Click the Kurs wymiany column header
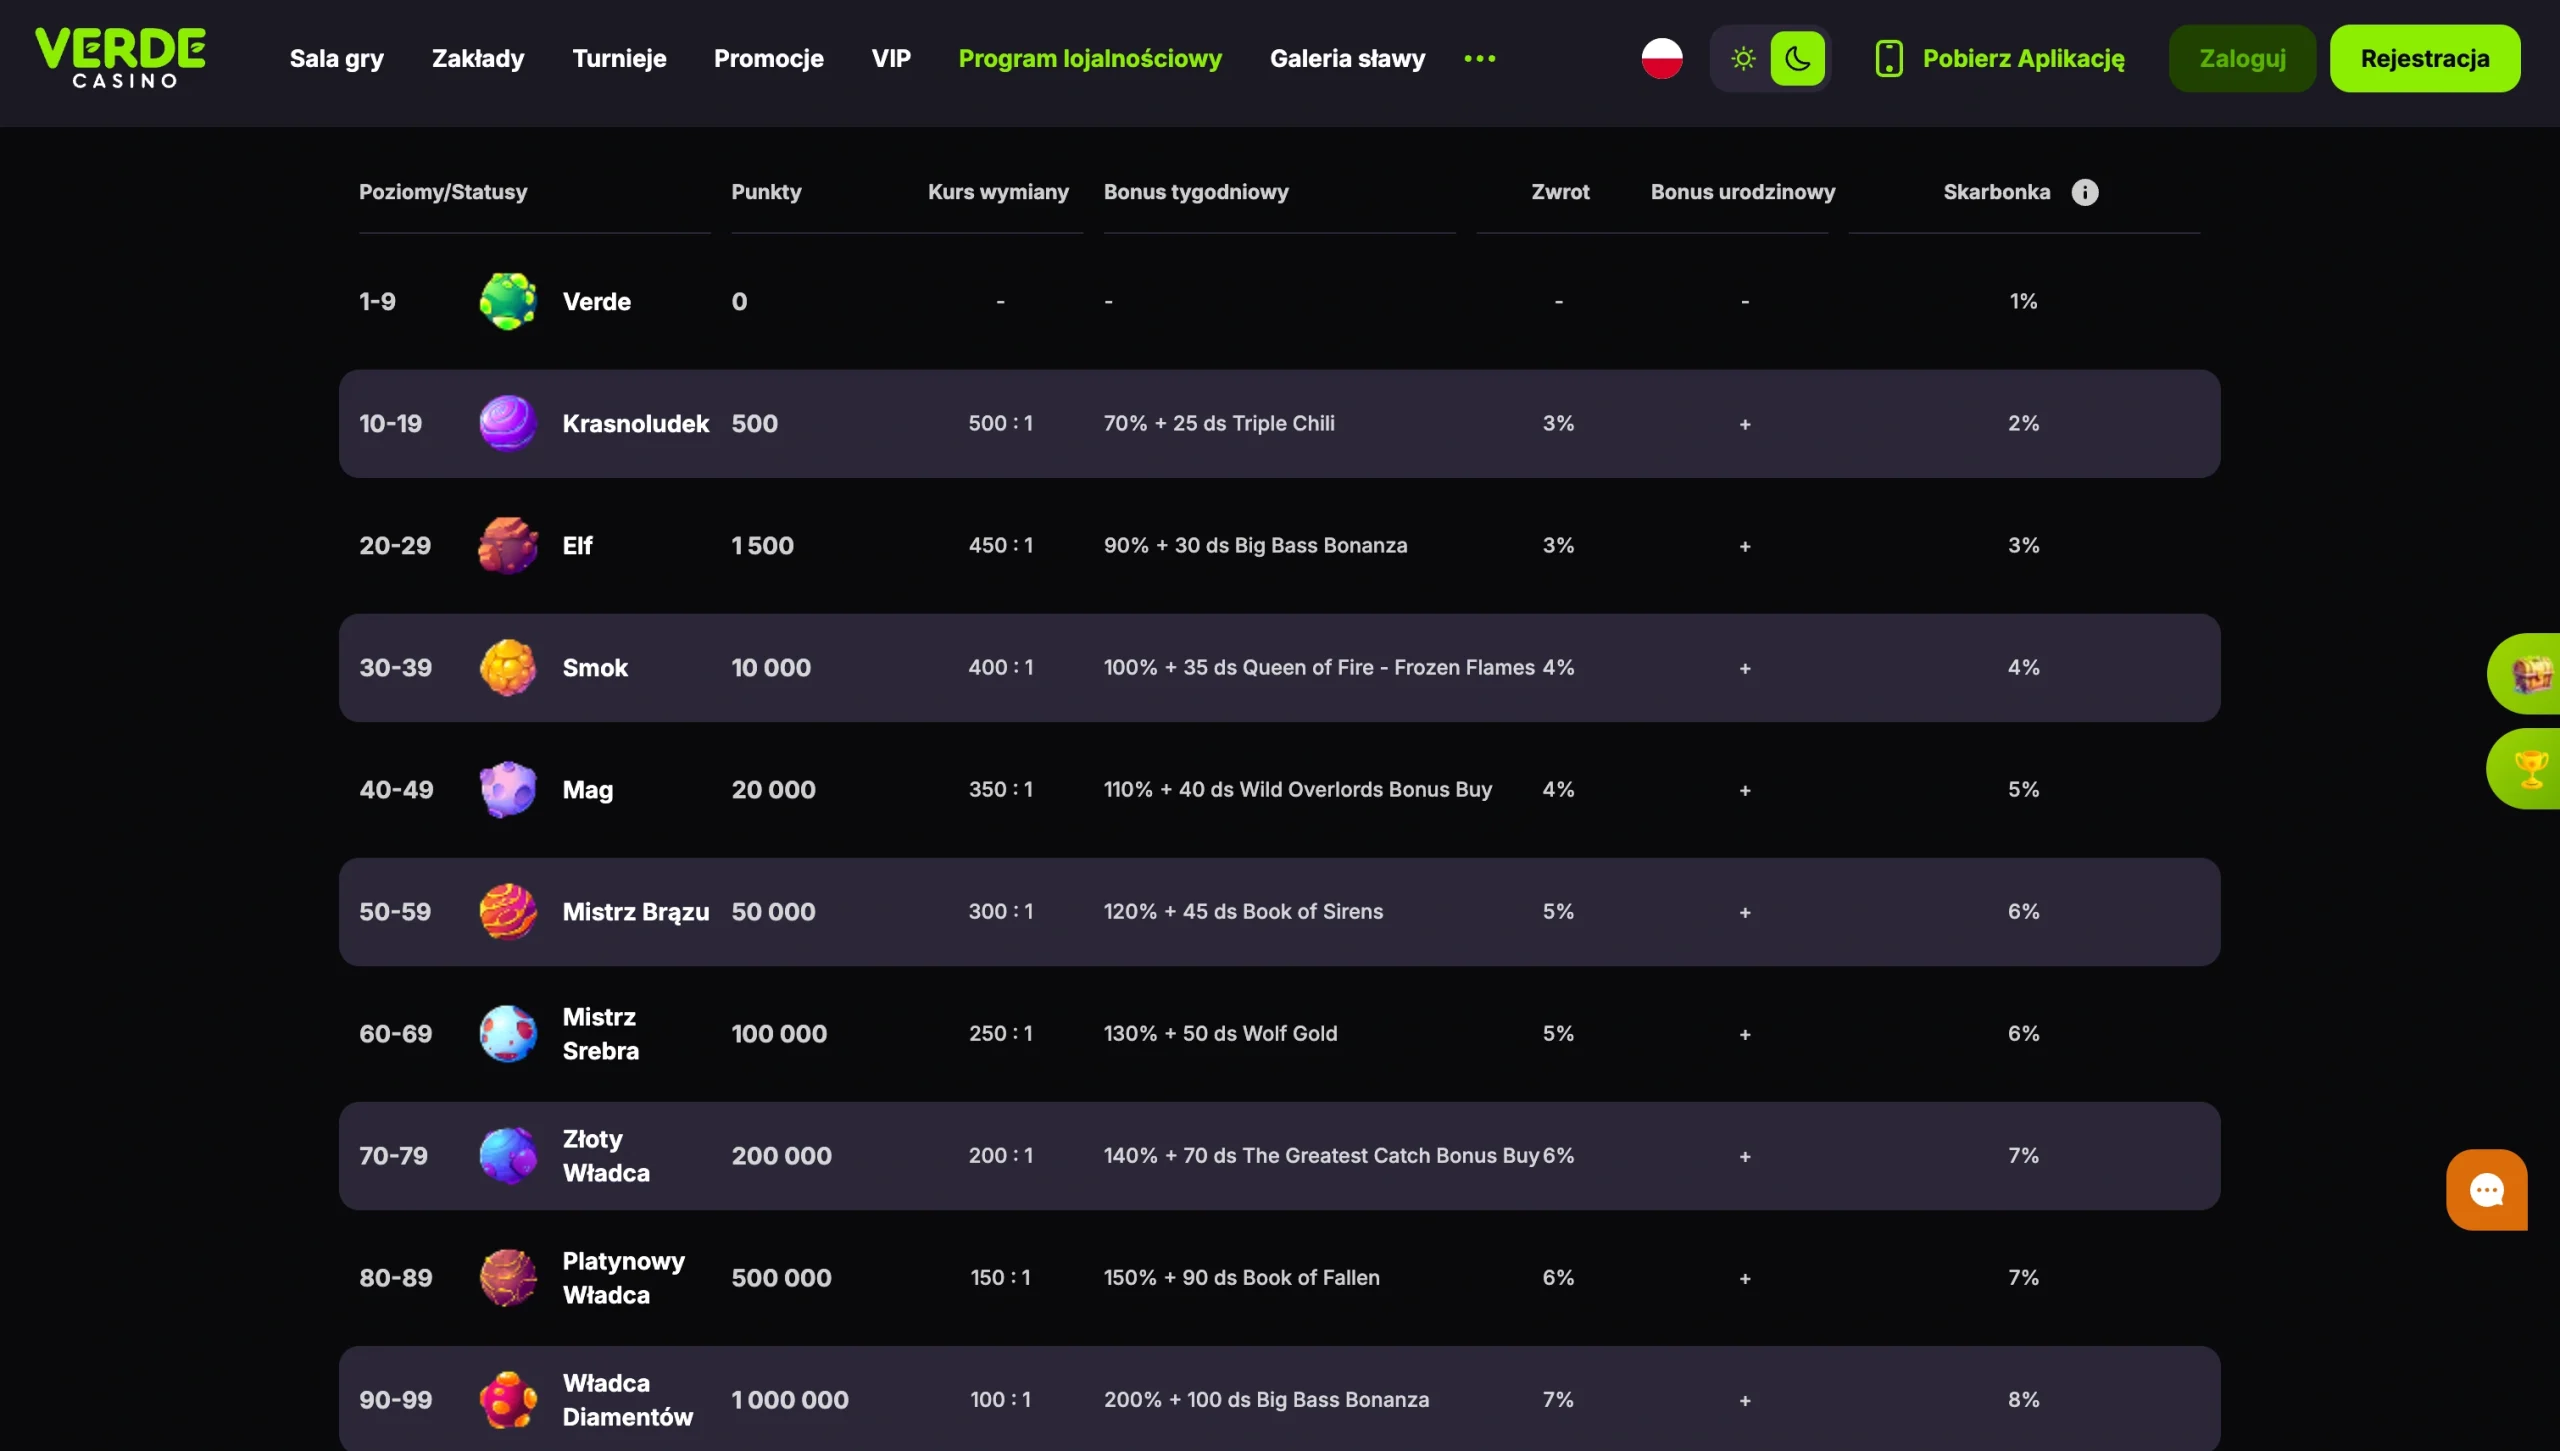Viewport: 2560px width, 1451px height. pos(998,192)
